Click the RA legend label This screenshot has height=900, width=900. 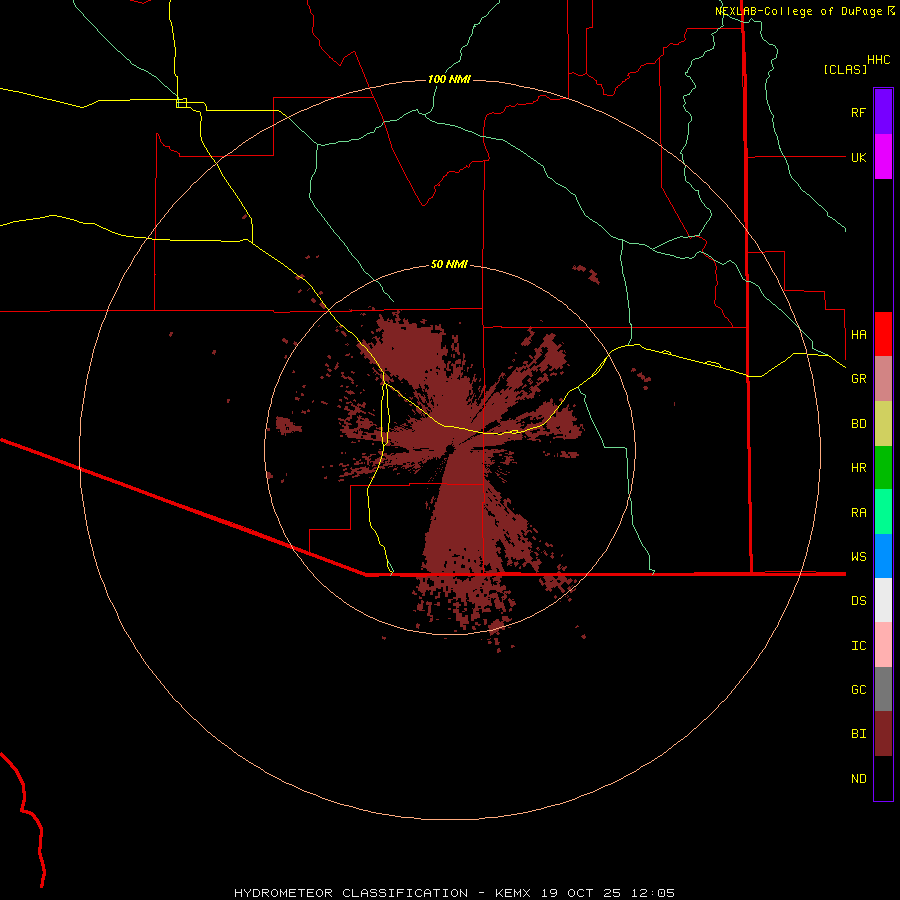click(x=858, y=513)
